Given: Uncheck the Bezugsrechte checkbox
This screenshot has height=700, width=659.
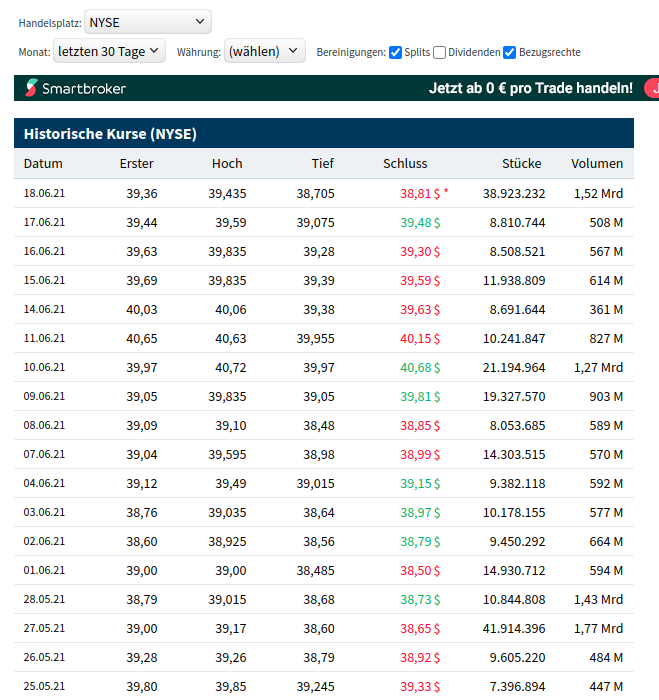Looking at the screenshot, I should click(510, 52).
